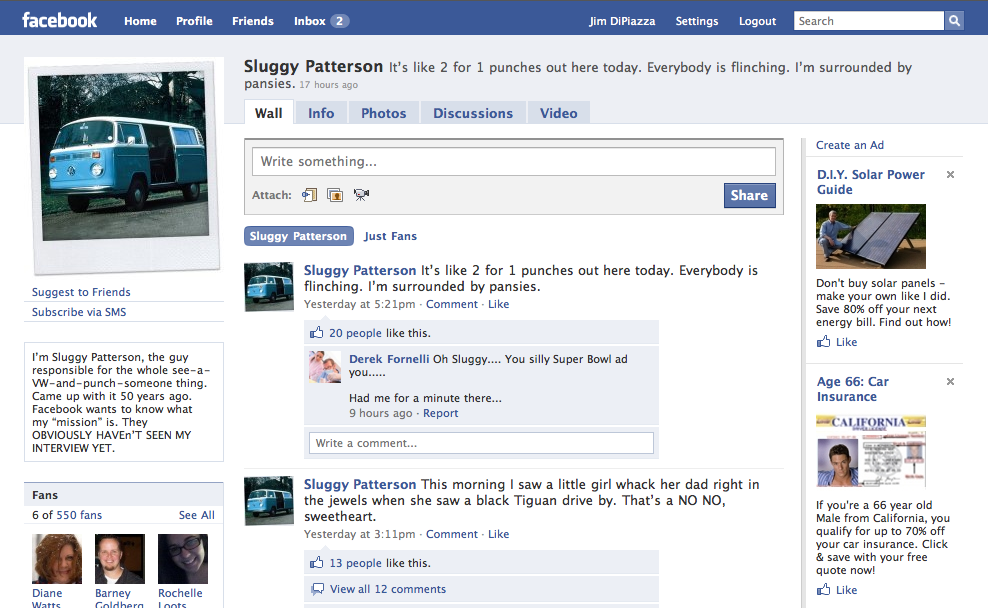Viewport: 988px width, 608px height.
Task: Switch to the Discussions tab
Action: [473, 113]
